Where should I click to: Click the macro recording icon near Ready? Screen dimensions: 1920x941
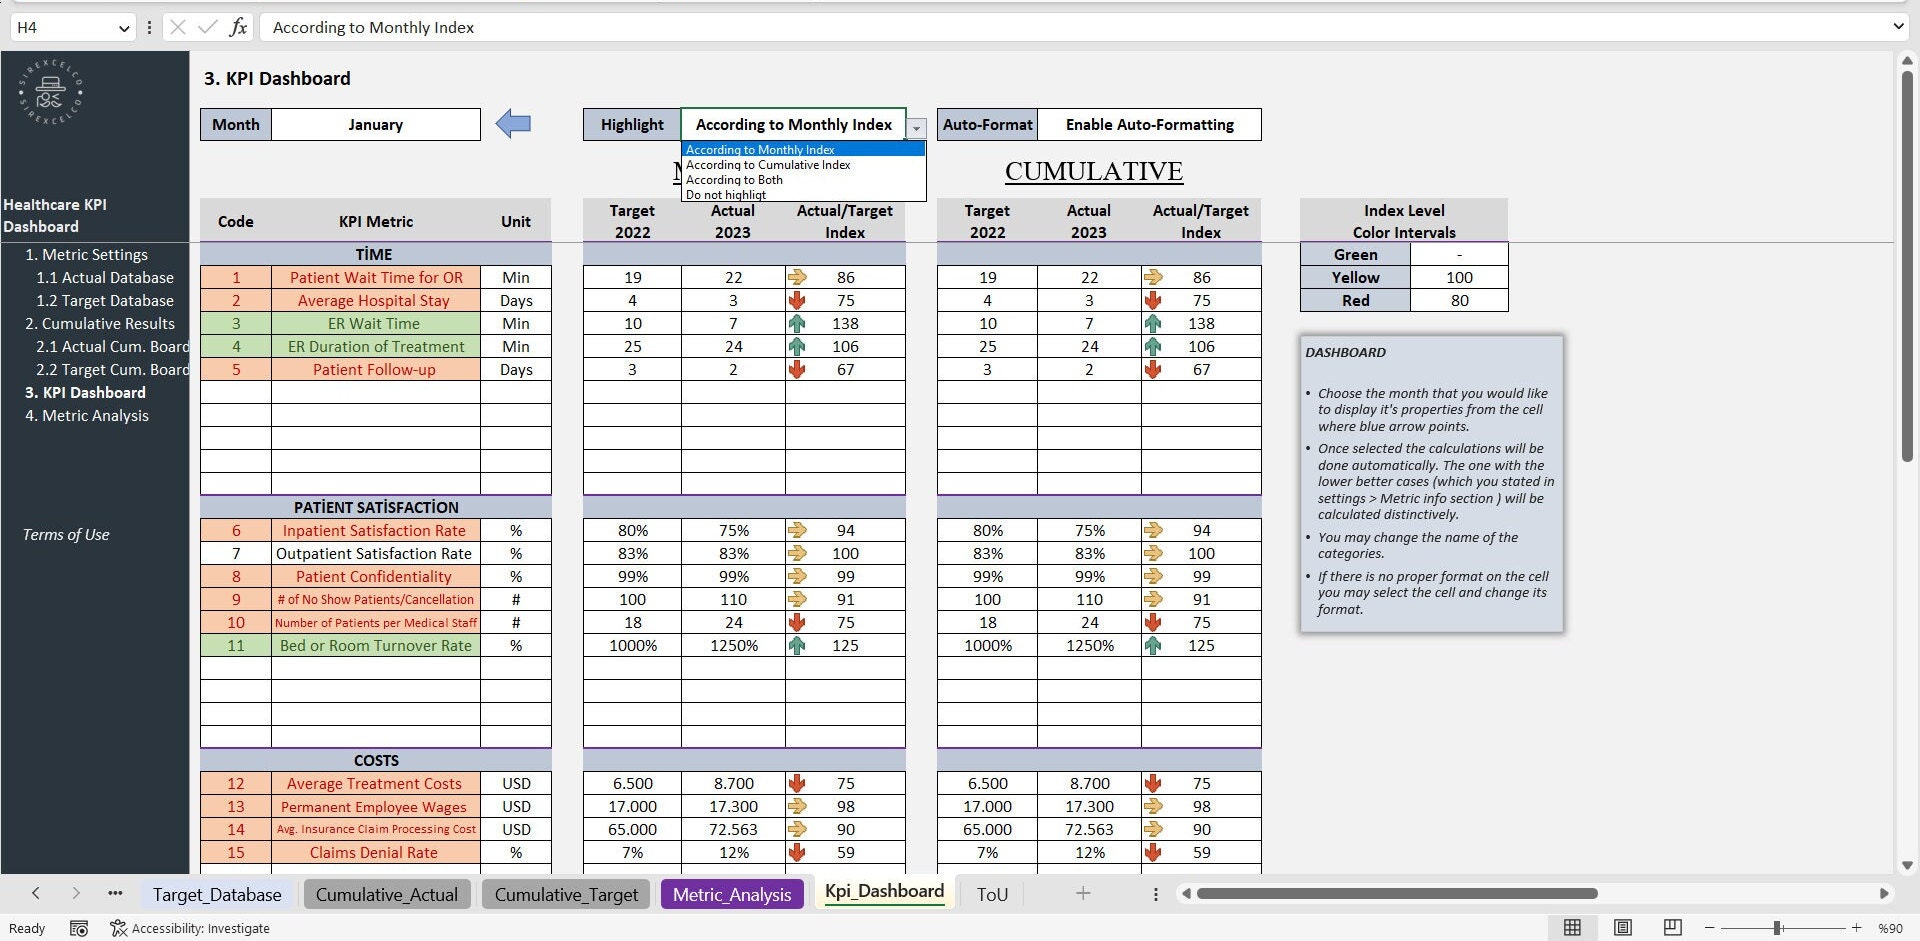pos(79,928)
